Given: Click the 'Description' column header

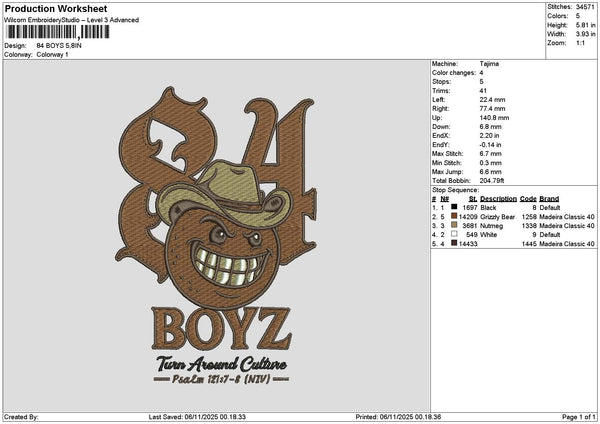Looking at the screenshot, I should 498,199.
